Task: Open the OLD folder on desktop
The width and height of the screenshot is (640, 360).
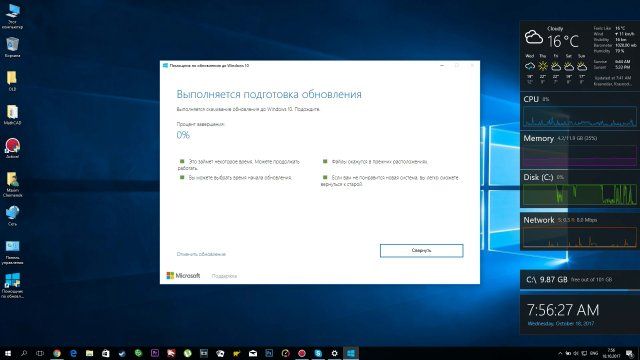Action: click(12, 81)
